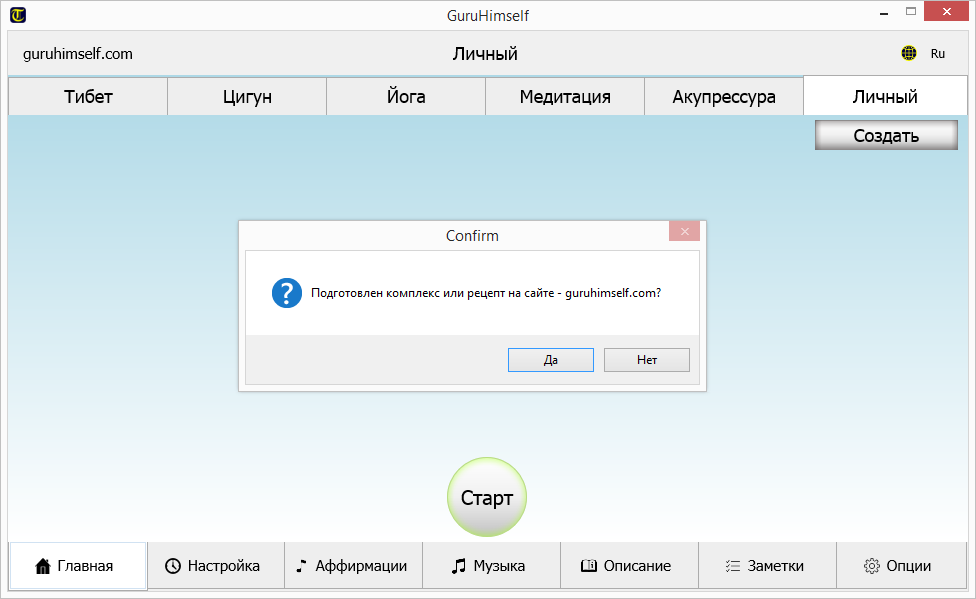Click the globe language icon
976x599 pixels.
pyautogui.click(x=908, y=54)
